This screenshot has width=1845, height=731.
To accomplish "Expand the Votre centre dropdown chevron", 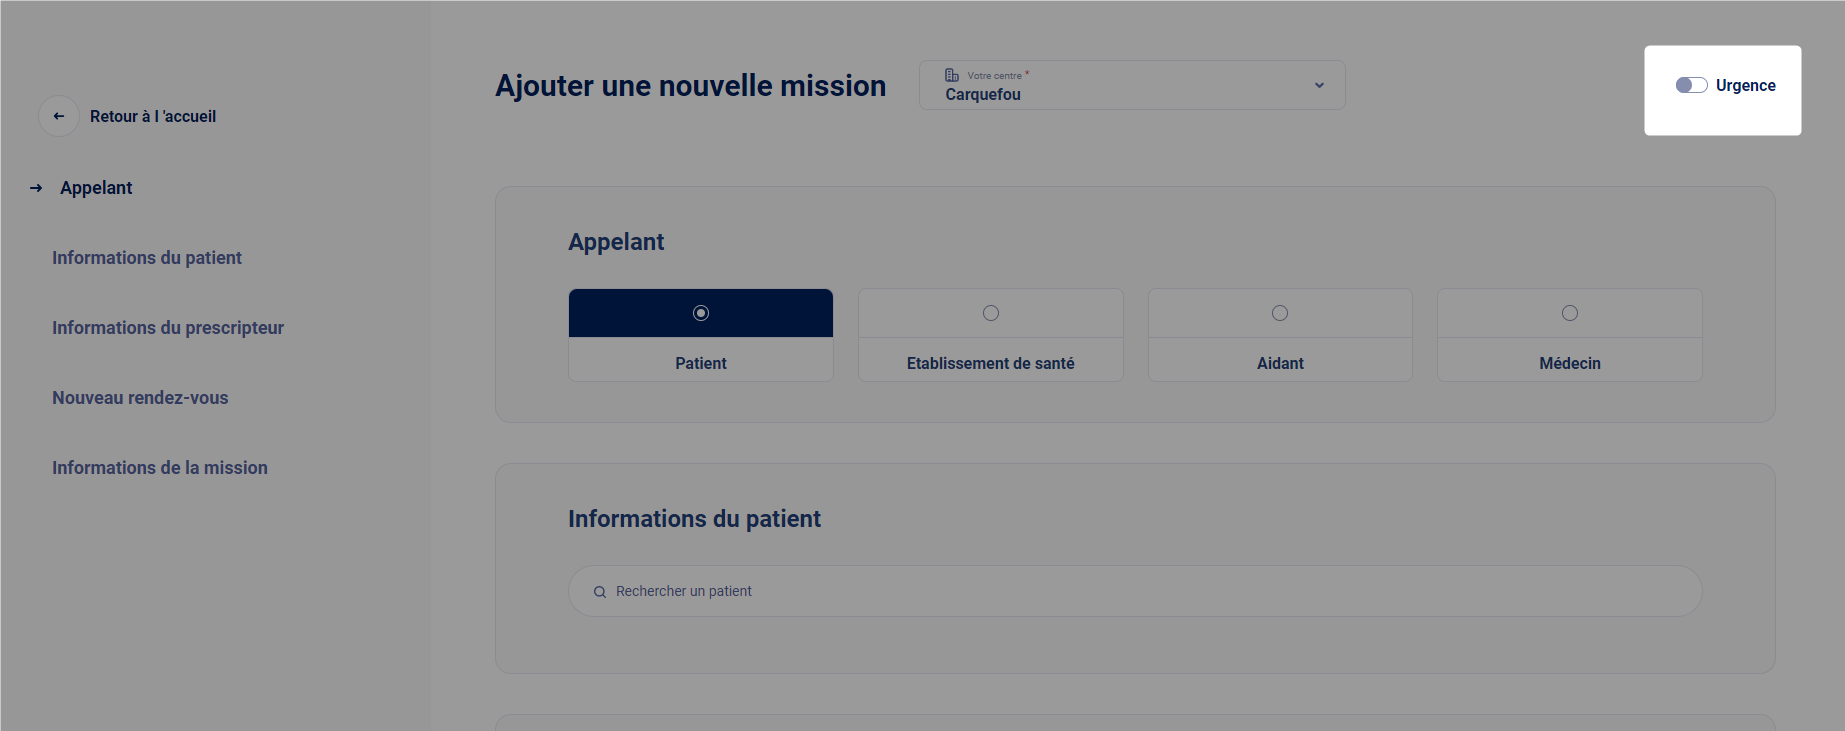I will (1319, 86).
